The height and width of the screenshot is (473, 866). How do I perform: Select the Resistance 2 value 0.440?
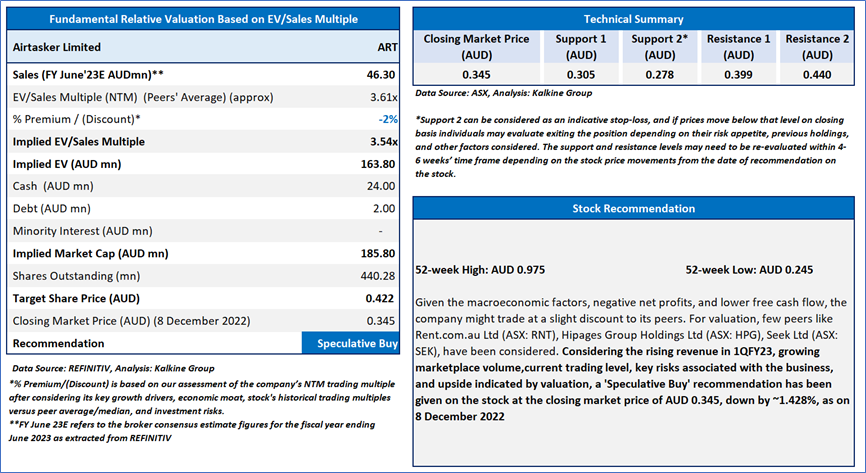(x=817, y=75)
